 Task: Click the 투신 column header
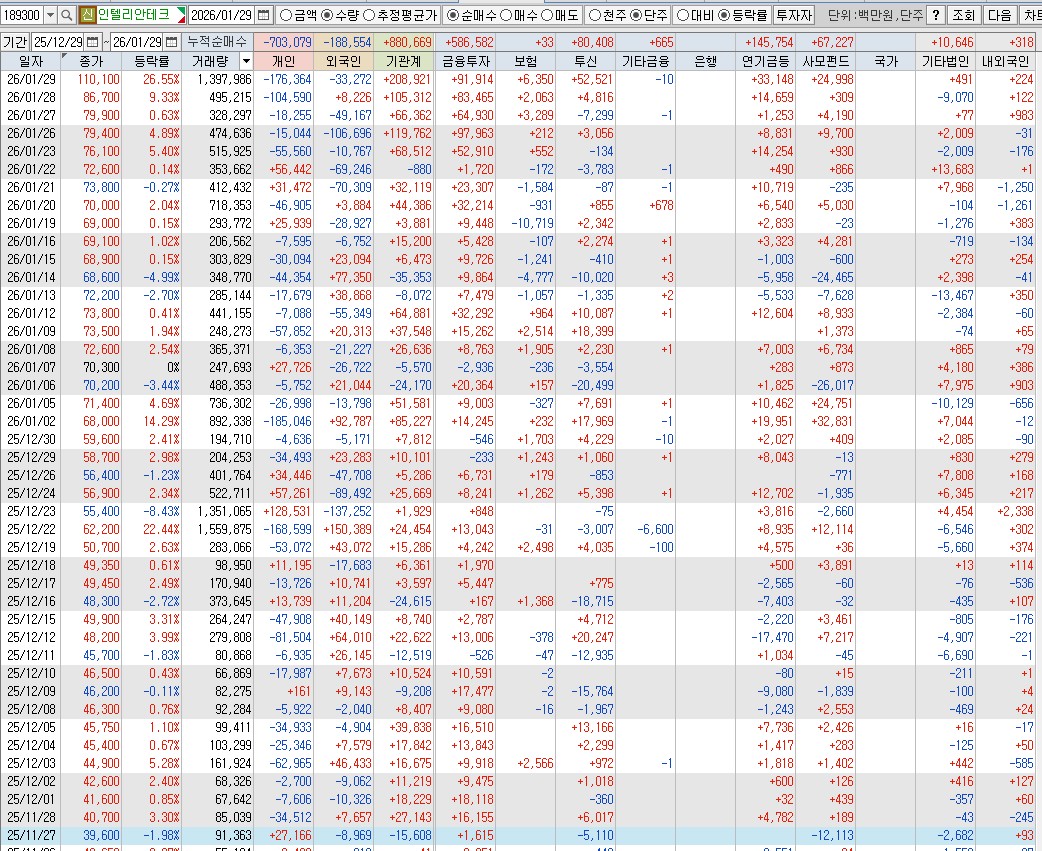[x=585, y=62]
